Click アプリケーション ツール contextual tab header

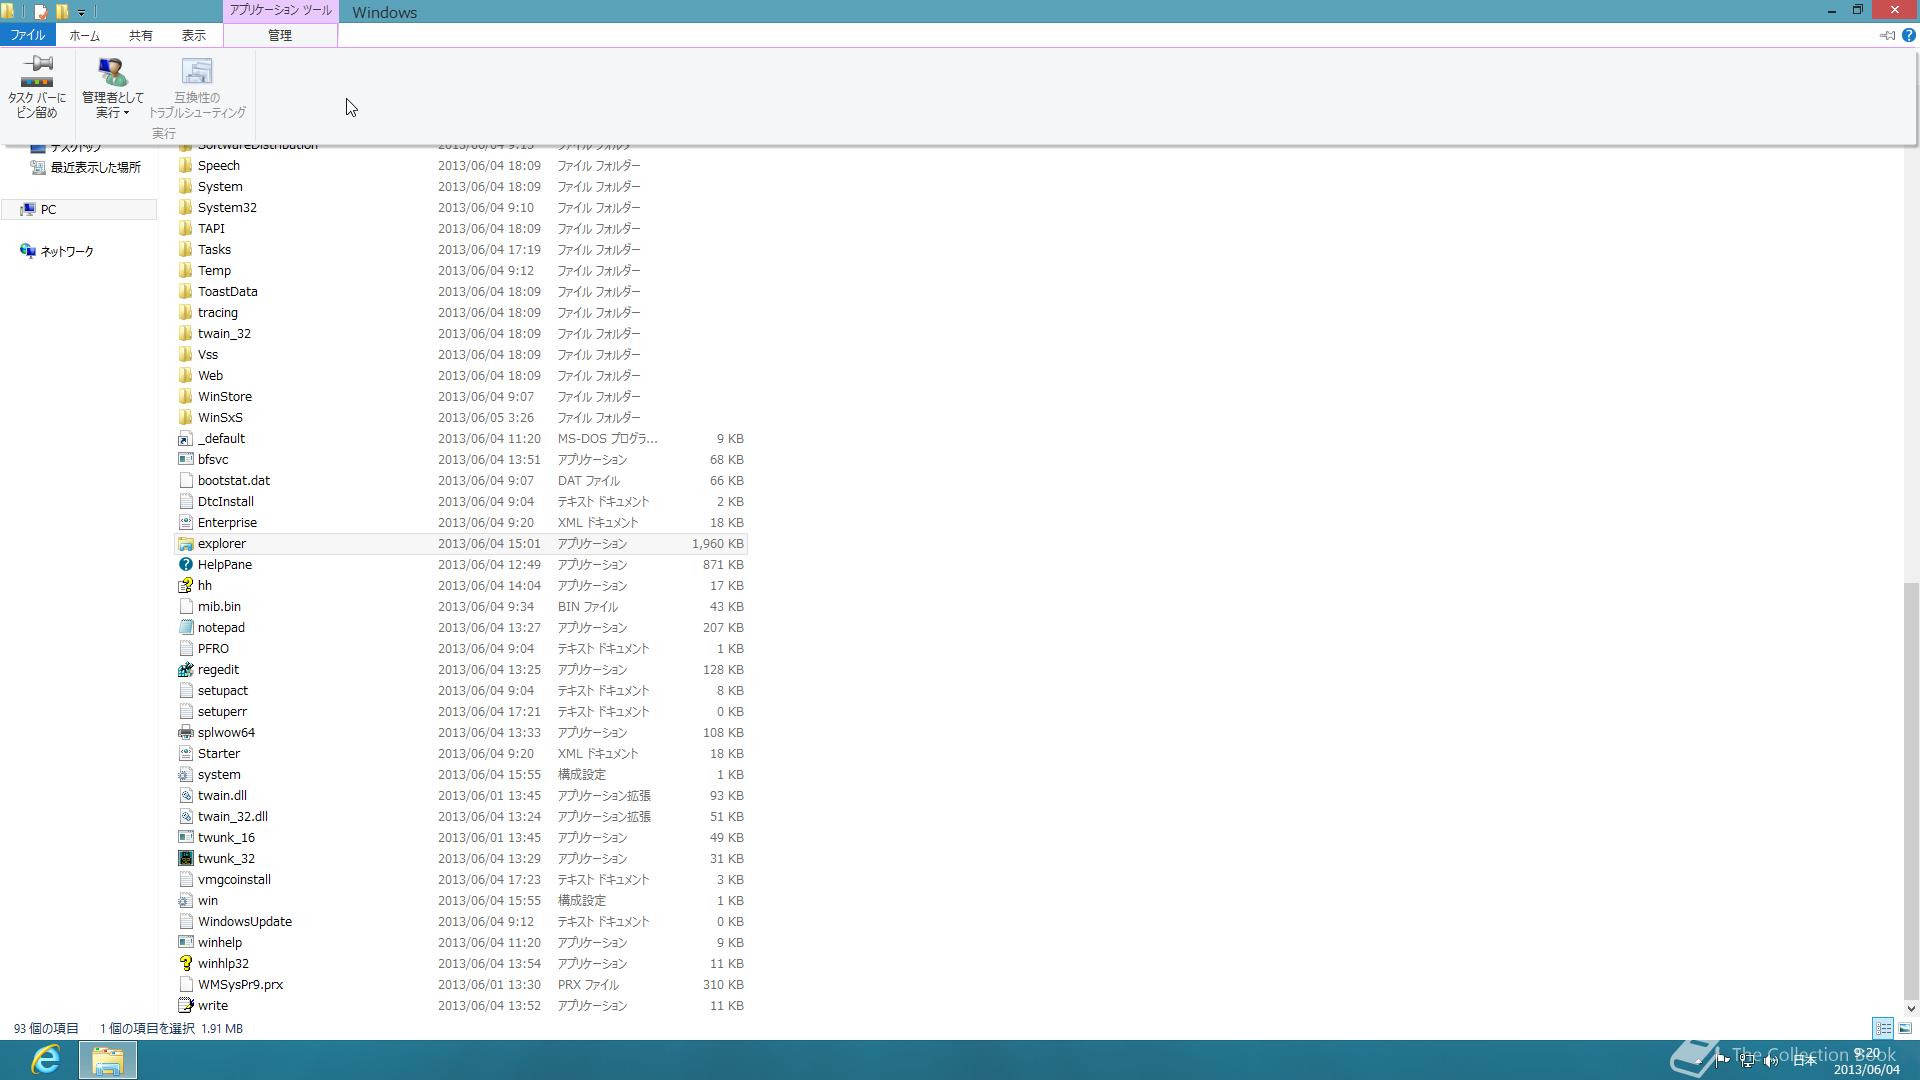280,10
